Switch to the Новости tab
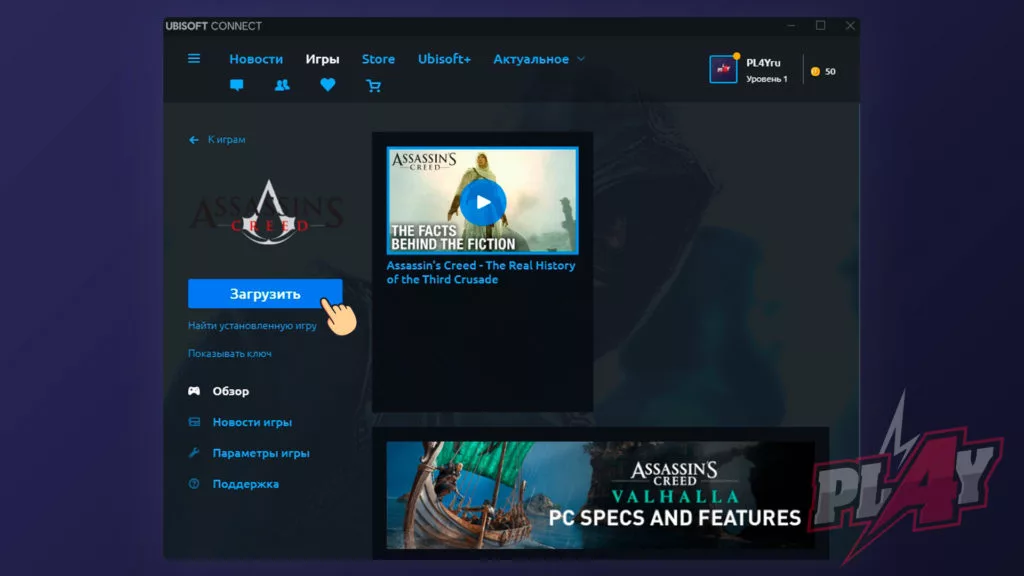Viewport: 1024px width, 576px height. (x=256, y=59)
